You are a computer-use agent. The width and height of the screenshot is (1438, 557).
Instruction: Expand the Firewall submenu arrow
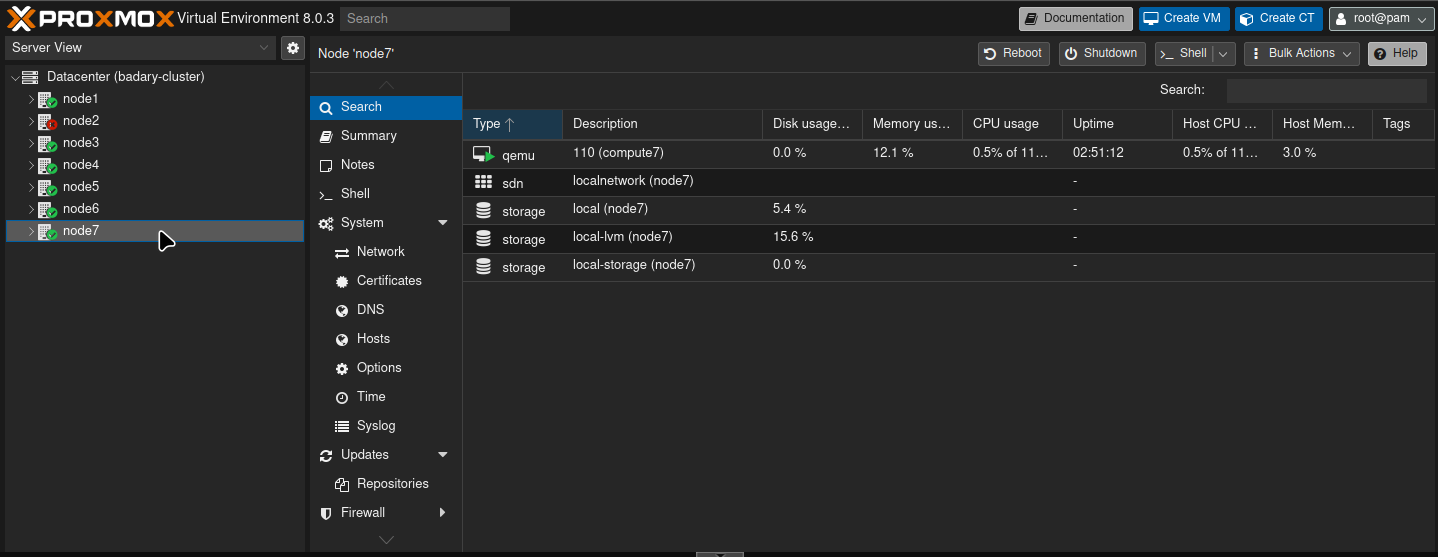(x=443, y=513)
